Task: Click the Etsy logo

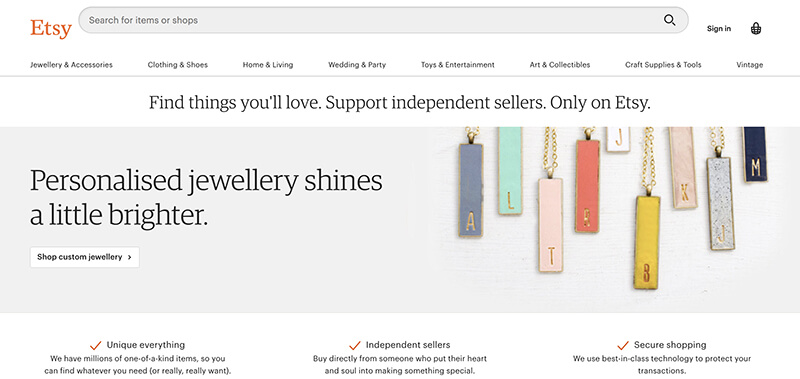Action: click(x=51, y=28)
